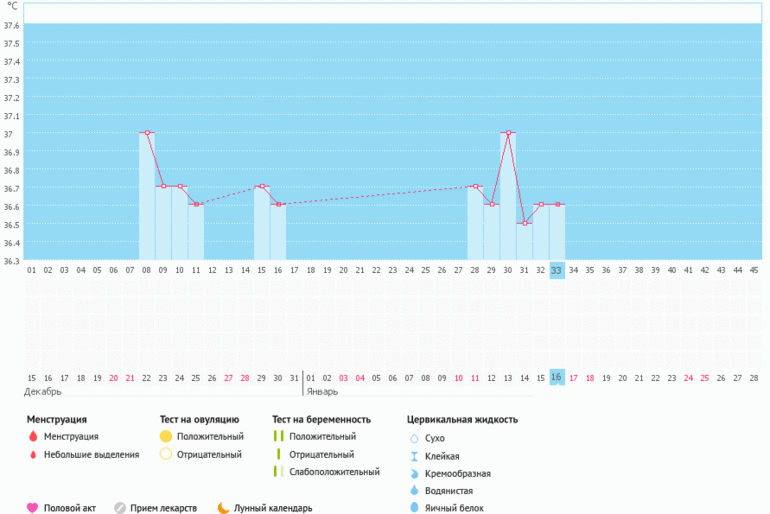Select the 37.0 peak point on day 30
Screen dimensions: 770x514
coord(508,132)
